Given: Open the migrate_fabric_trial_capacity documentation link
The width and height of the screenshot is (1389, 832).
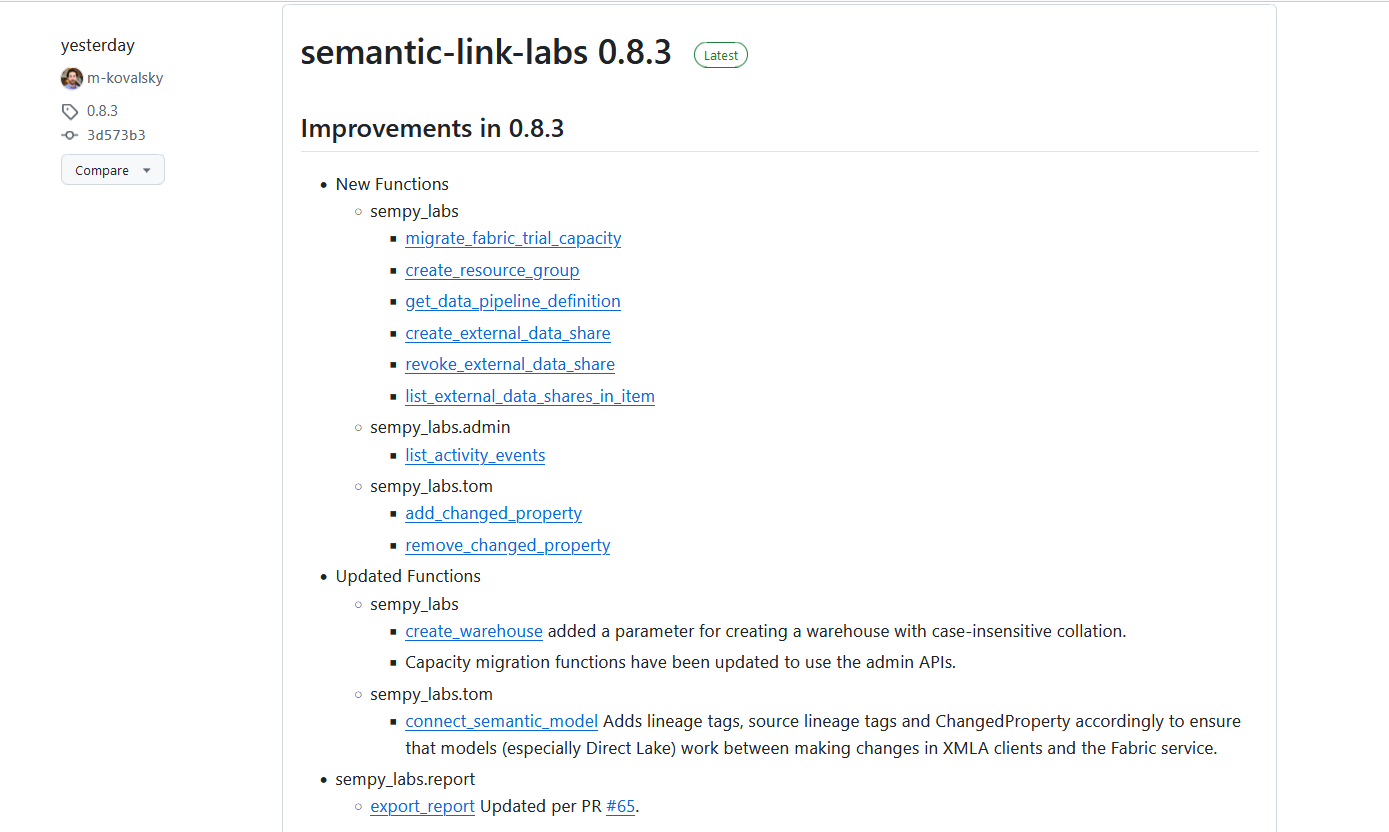Looking at the screenshot, I should pyautogui.click(x=513, y=238).
